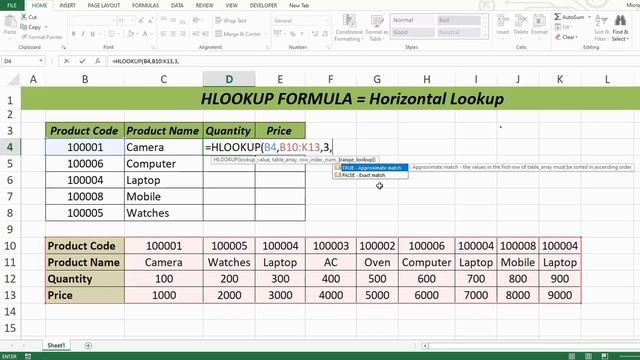
Task: Click the Enter checkmark in formula bar
Action: [82, 61]
